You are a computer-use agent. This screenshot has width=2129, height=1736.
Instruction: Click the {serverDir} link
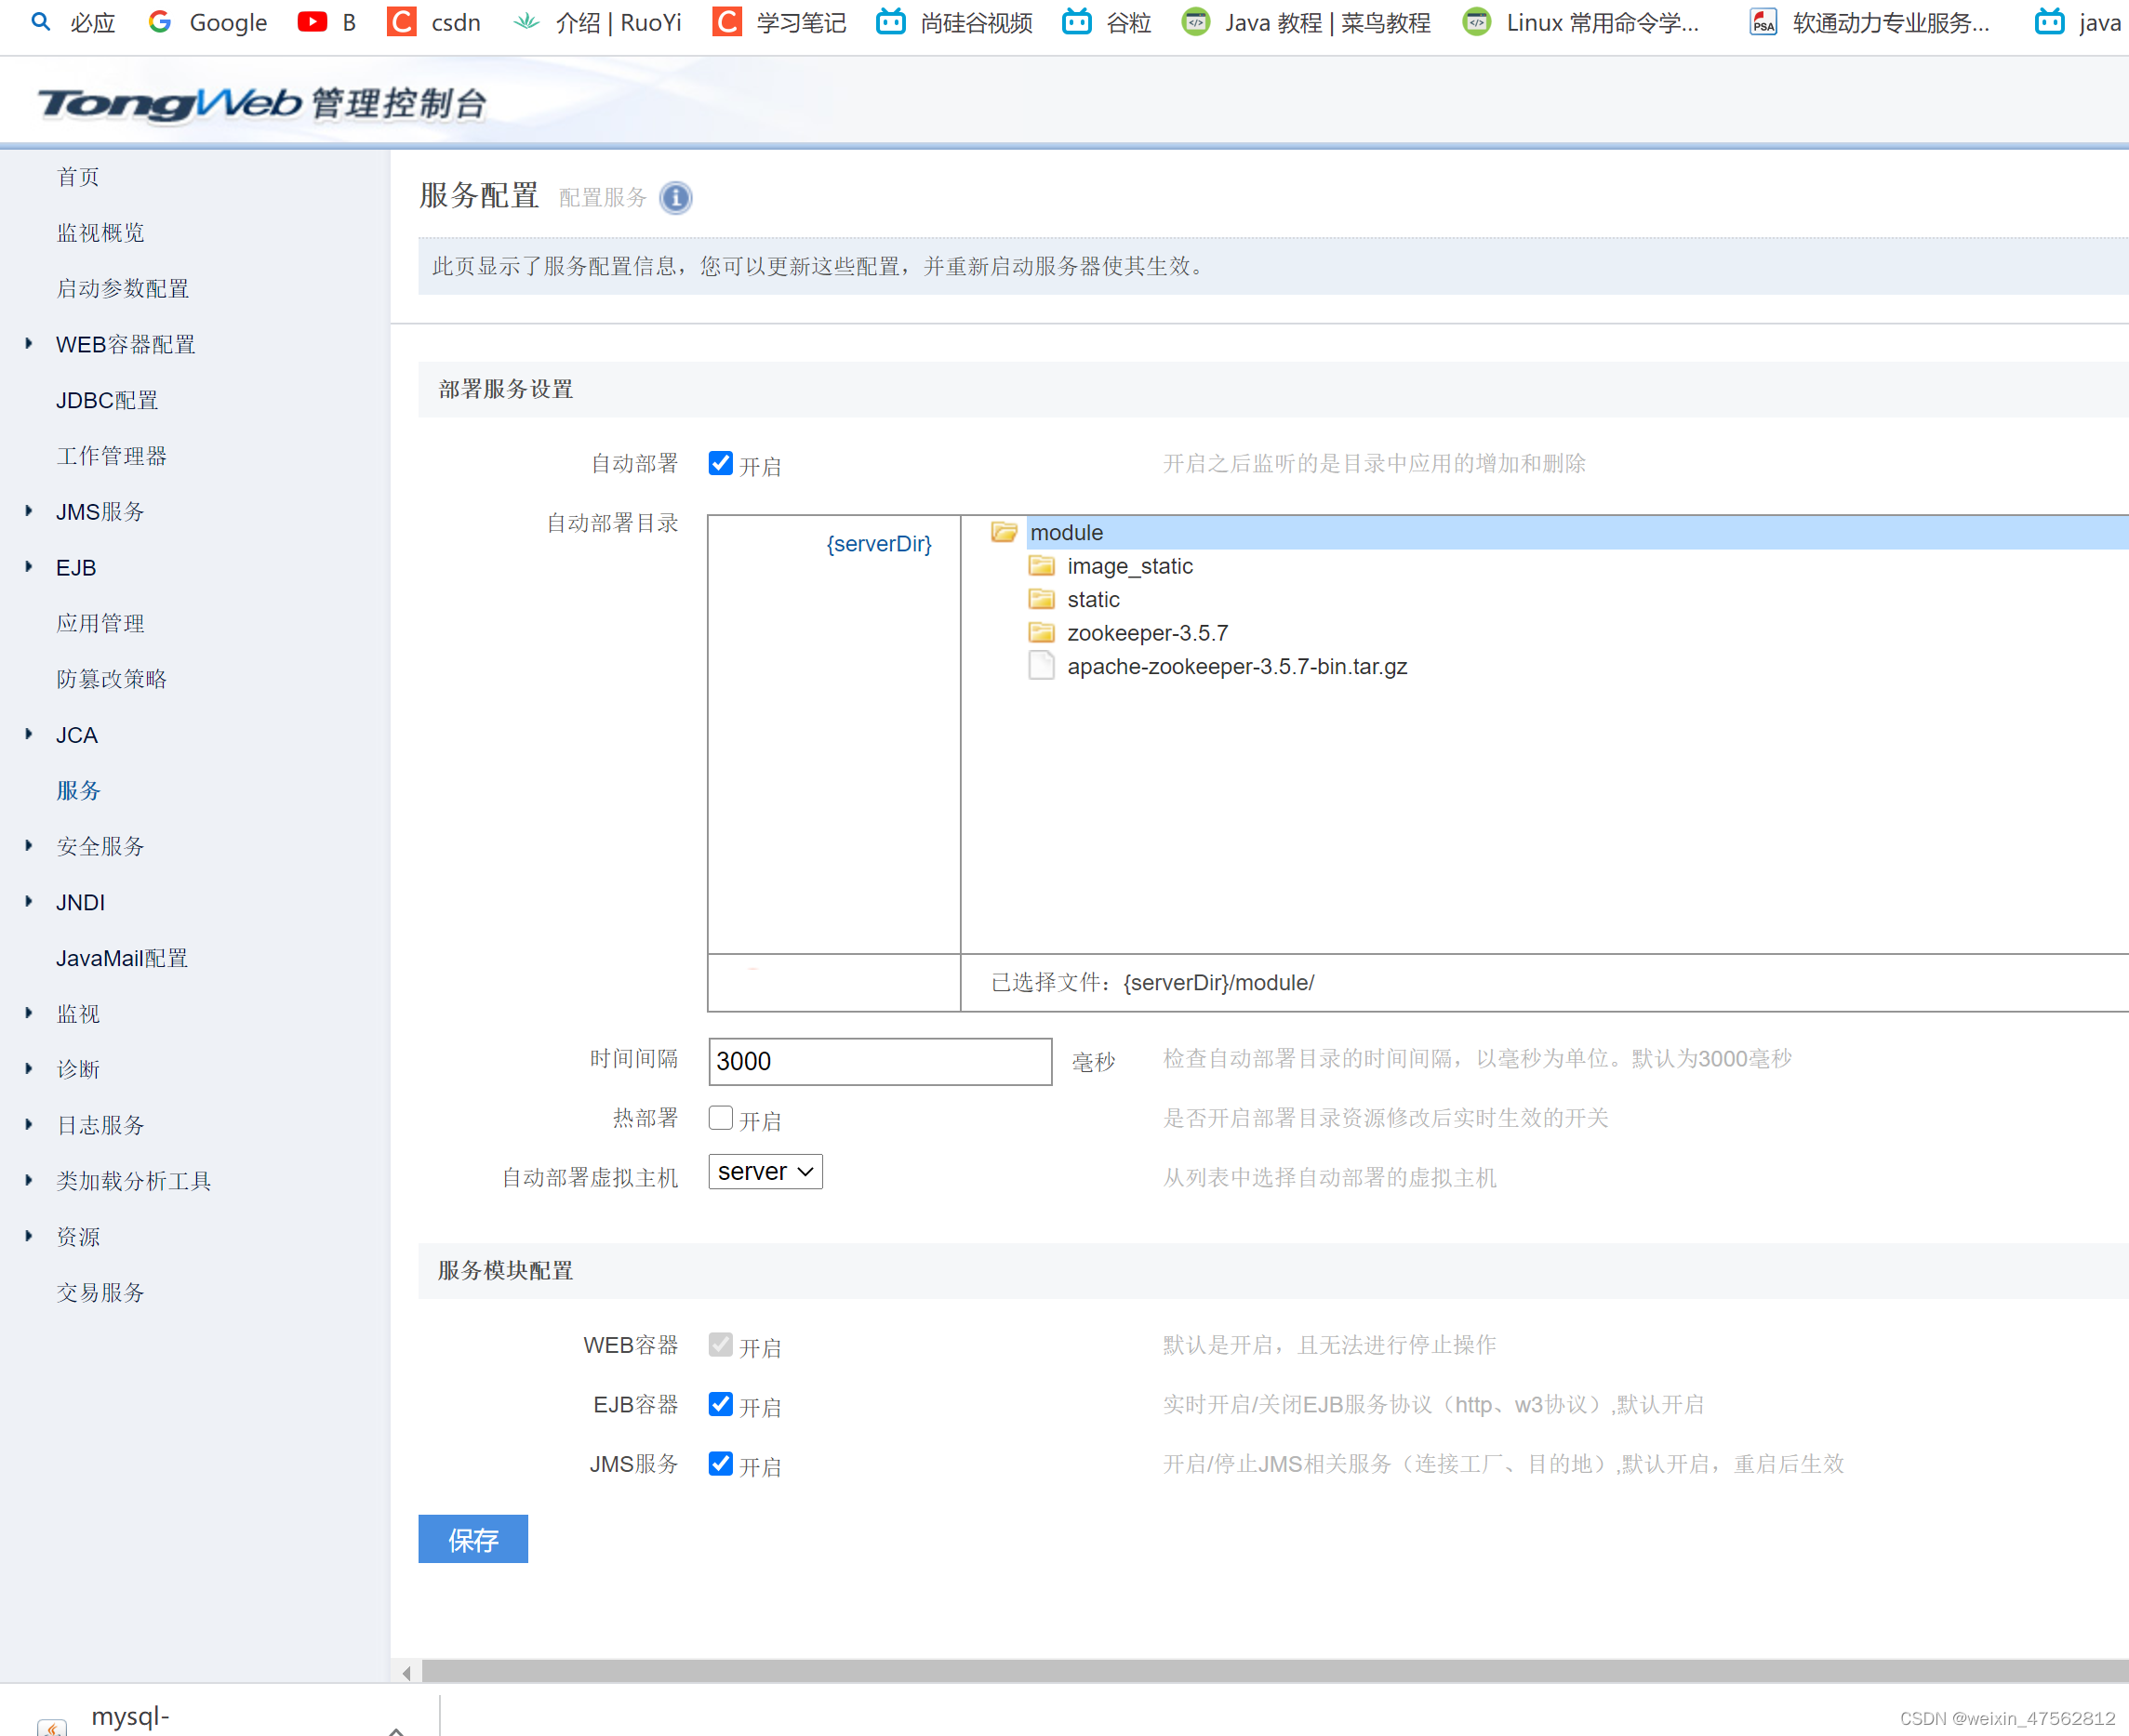point(878,544)
